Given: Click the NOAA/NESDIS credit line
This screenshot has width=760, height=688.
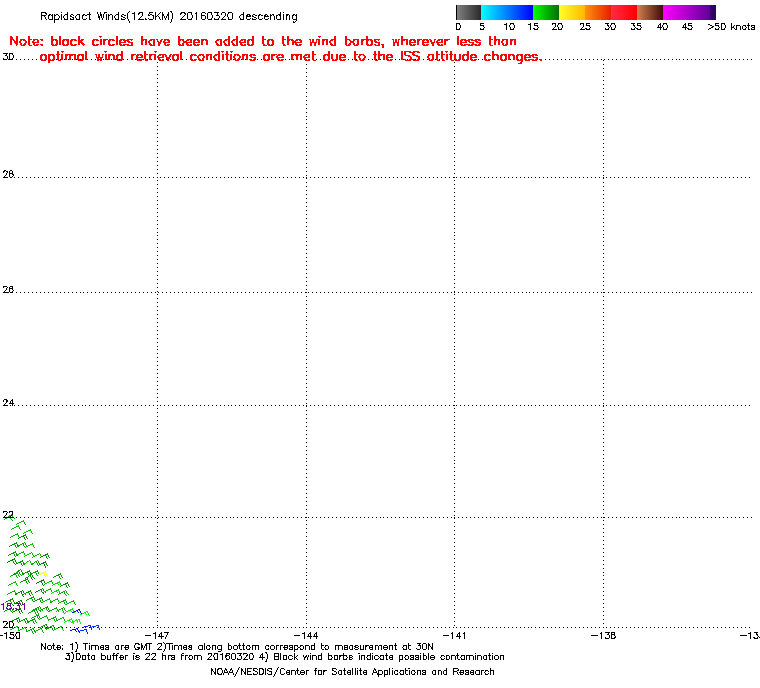Looking at the screenshot, I should pos(352,672).
